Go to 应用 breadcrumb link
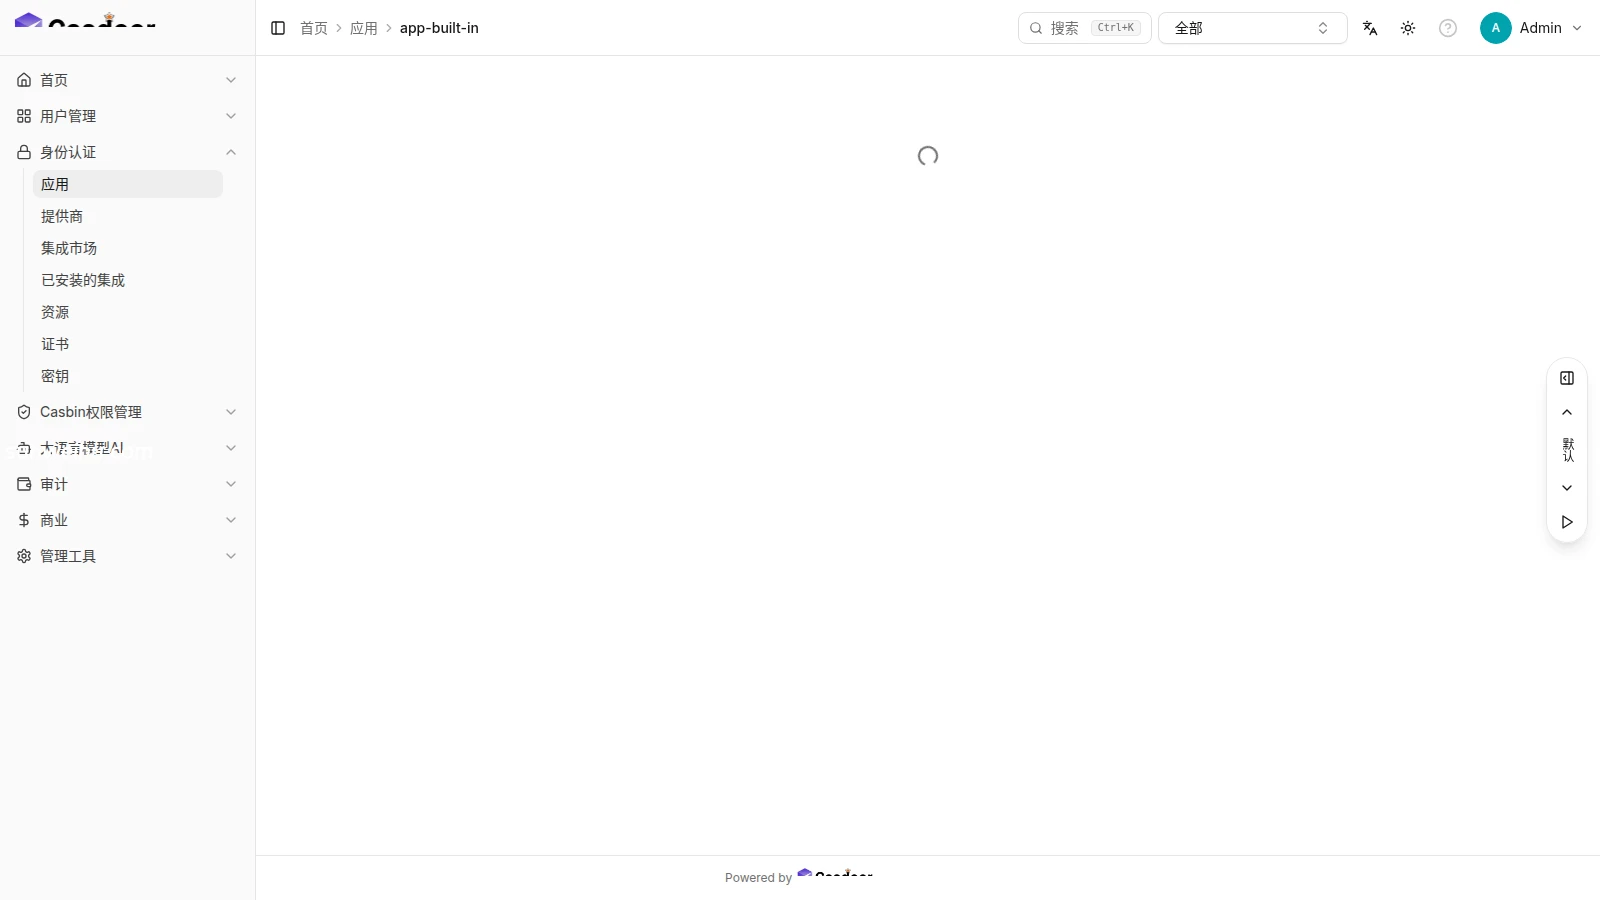This screenshot has height=900, width=1600. [x=364, y=28]
